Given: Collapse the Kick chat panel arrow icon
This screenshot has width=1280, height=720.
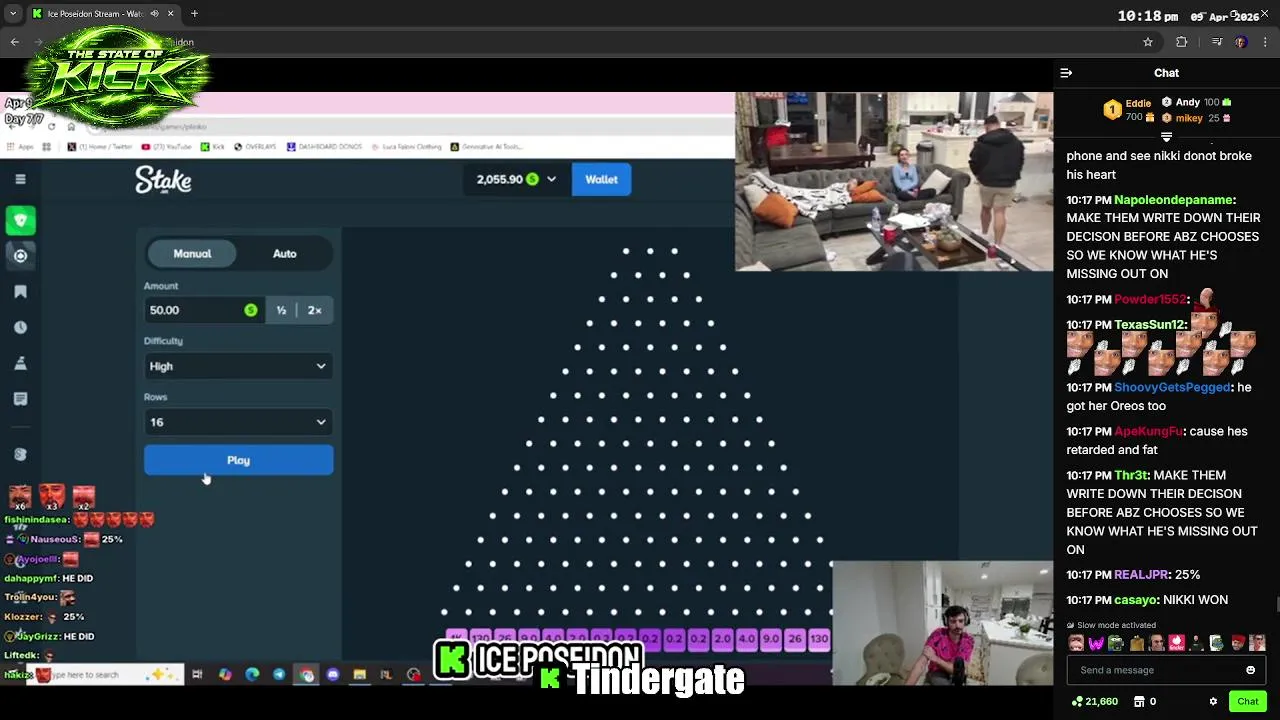Looking at the screenshot, I should point(1066,73).
